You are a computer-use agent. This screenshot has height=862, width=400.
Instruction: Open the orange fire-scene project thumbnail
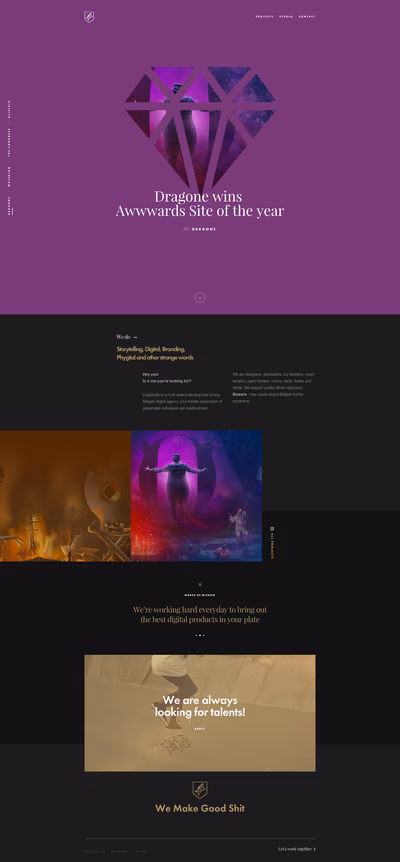65,496
